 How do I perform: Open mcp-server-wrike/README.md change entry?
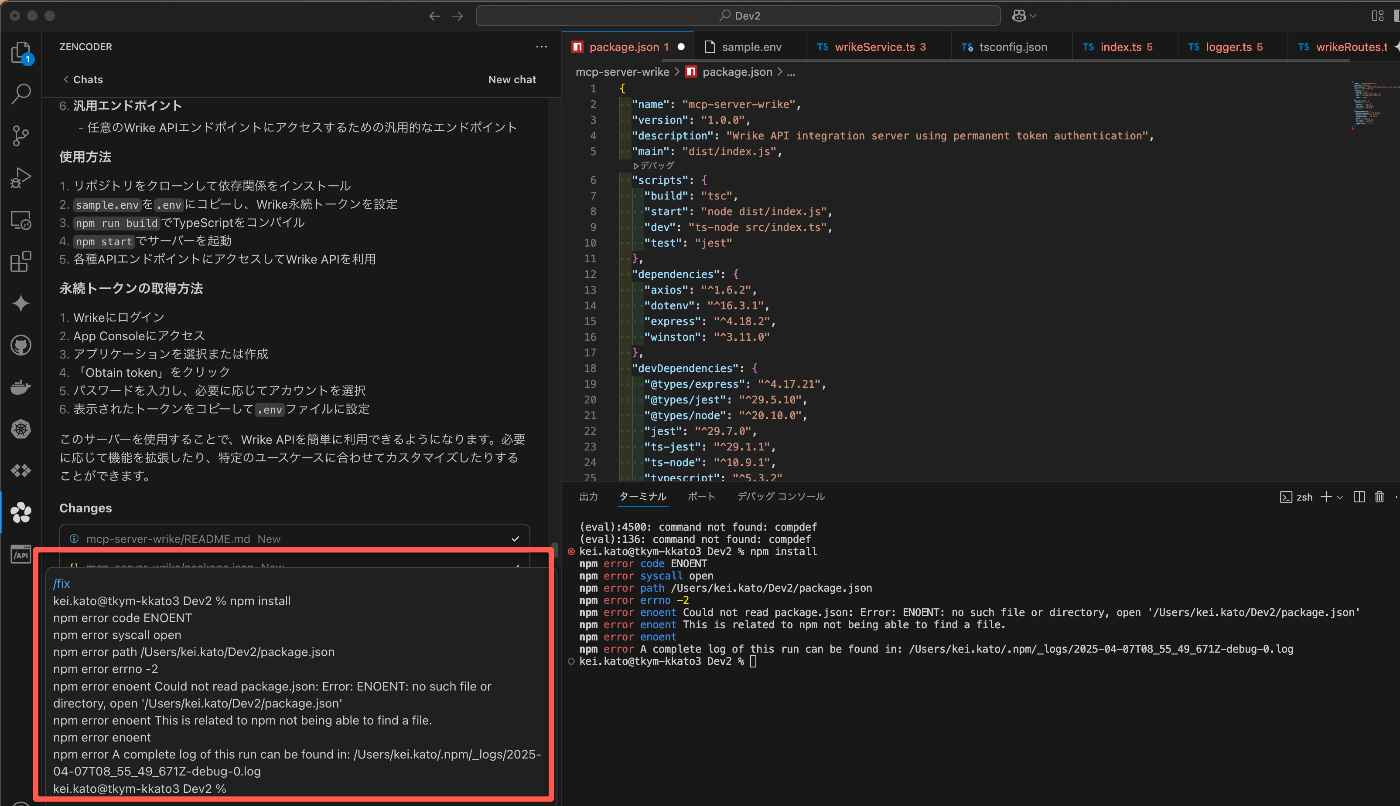[x=294, y=538]
